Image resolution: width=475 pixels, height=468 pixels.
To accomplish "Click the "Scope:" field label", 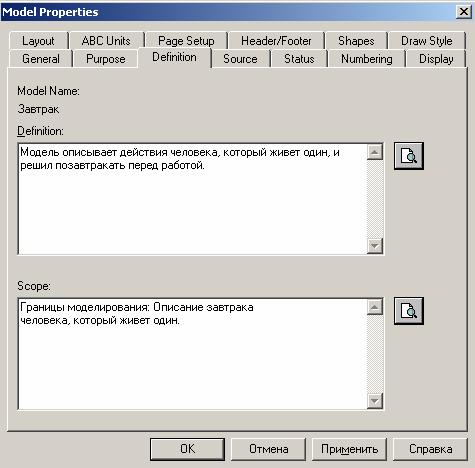I will pos(34,286).
